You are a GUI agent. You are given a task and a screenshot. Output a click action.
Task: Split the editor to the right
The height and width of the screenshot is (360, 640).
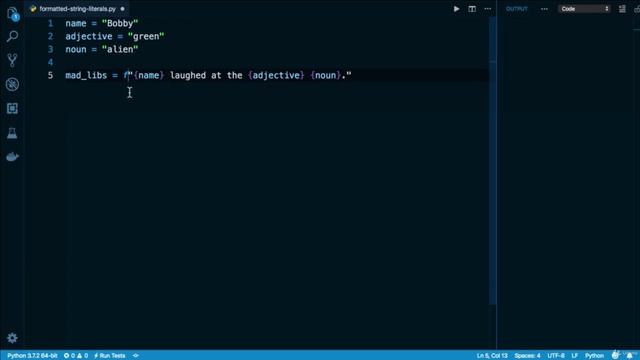tap(472, 9)
